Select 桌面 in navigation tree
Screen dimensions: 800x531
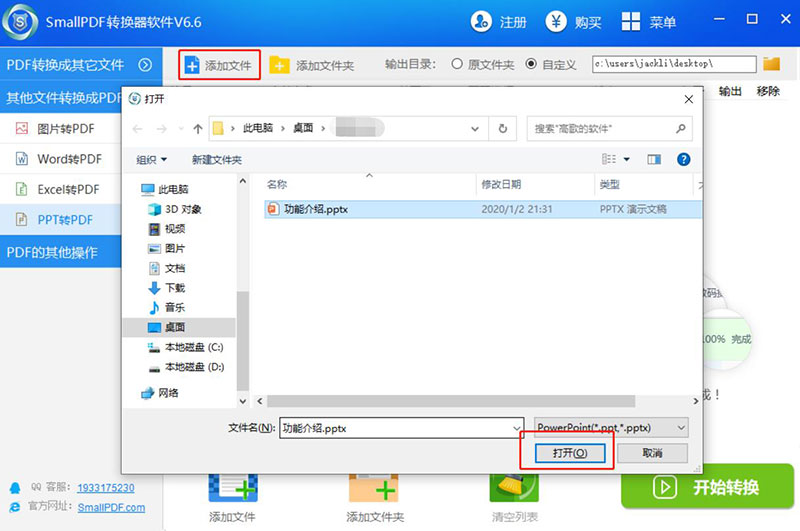click(179, 327)
